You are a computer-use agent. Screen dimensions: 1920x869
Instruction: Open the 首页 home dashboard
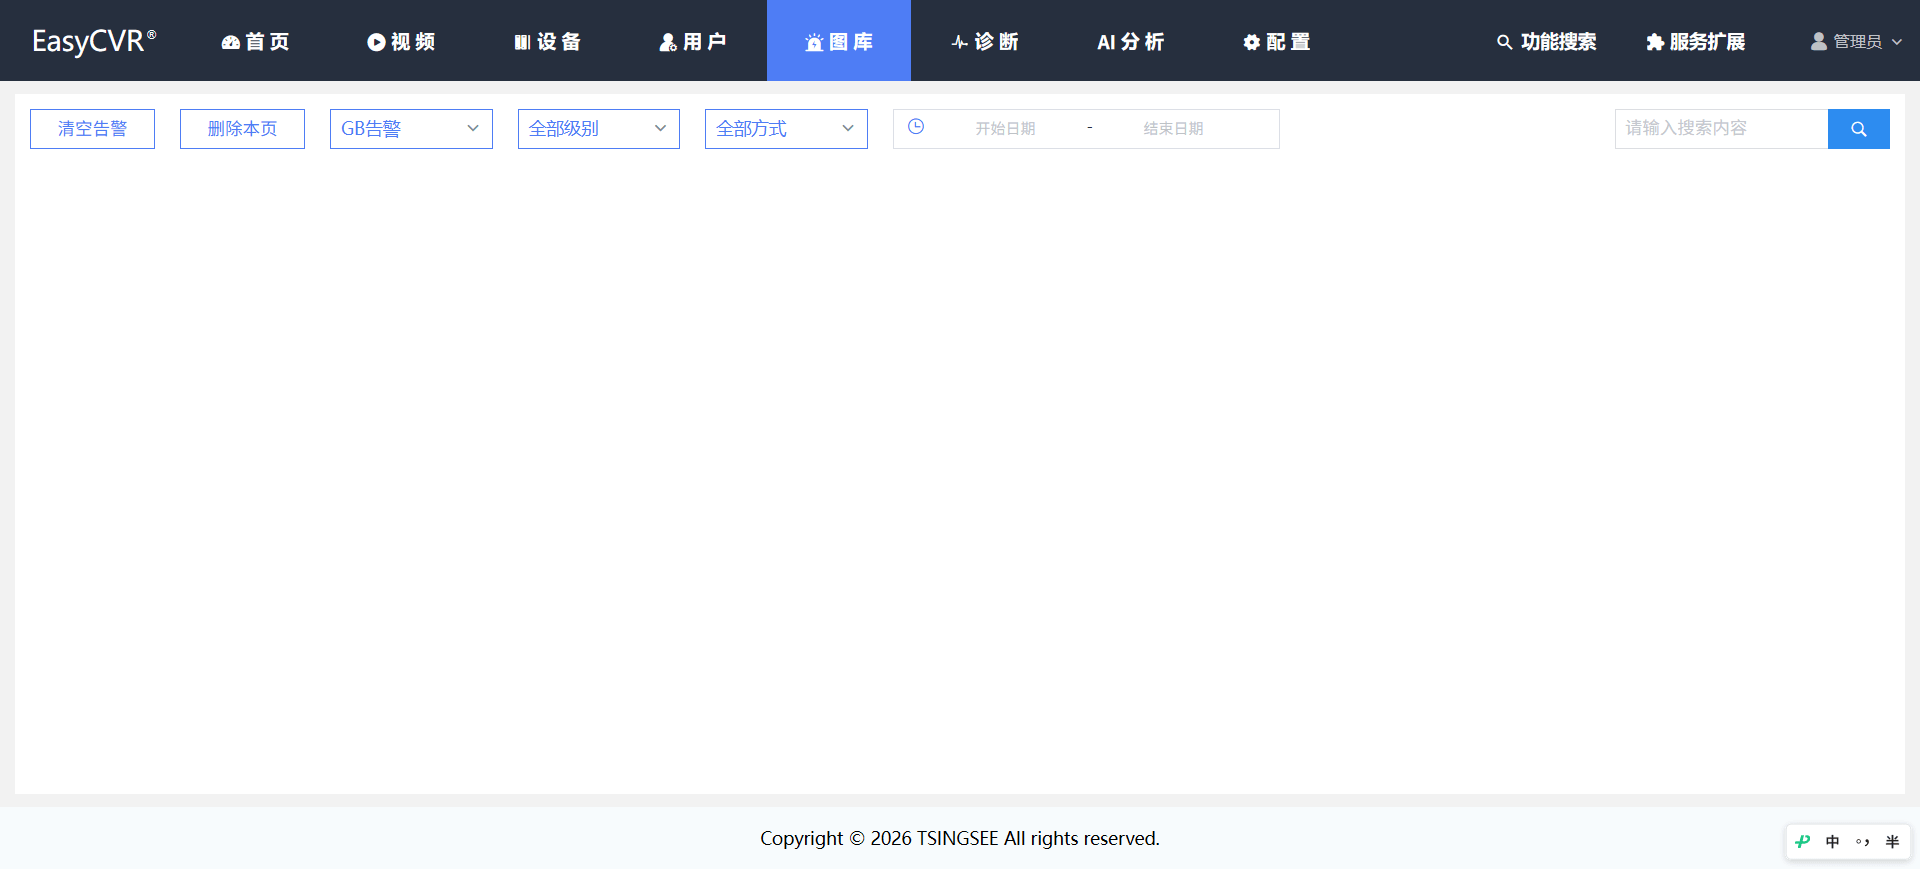coord(255,41)
